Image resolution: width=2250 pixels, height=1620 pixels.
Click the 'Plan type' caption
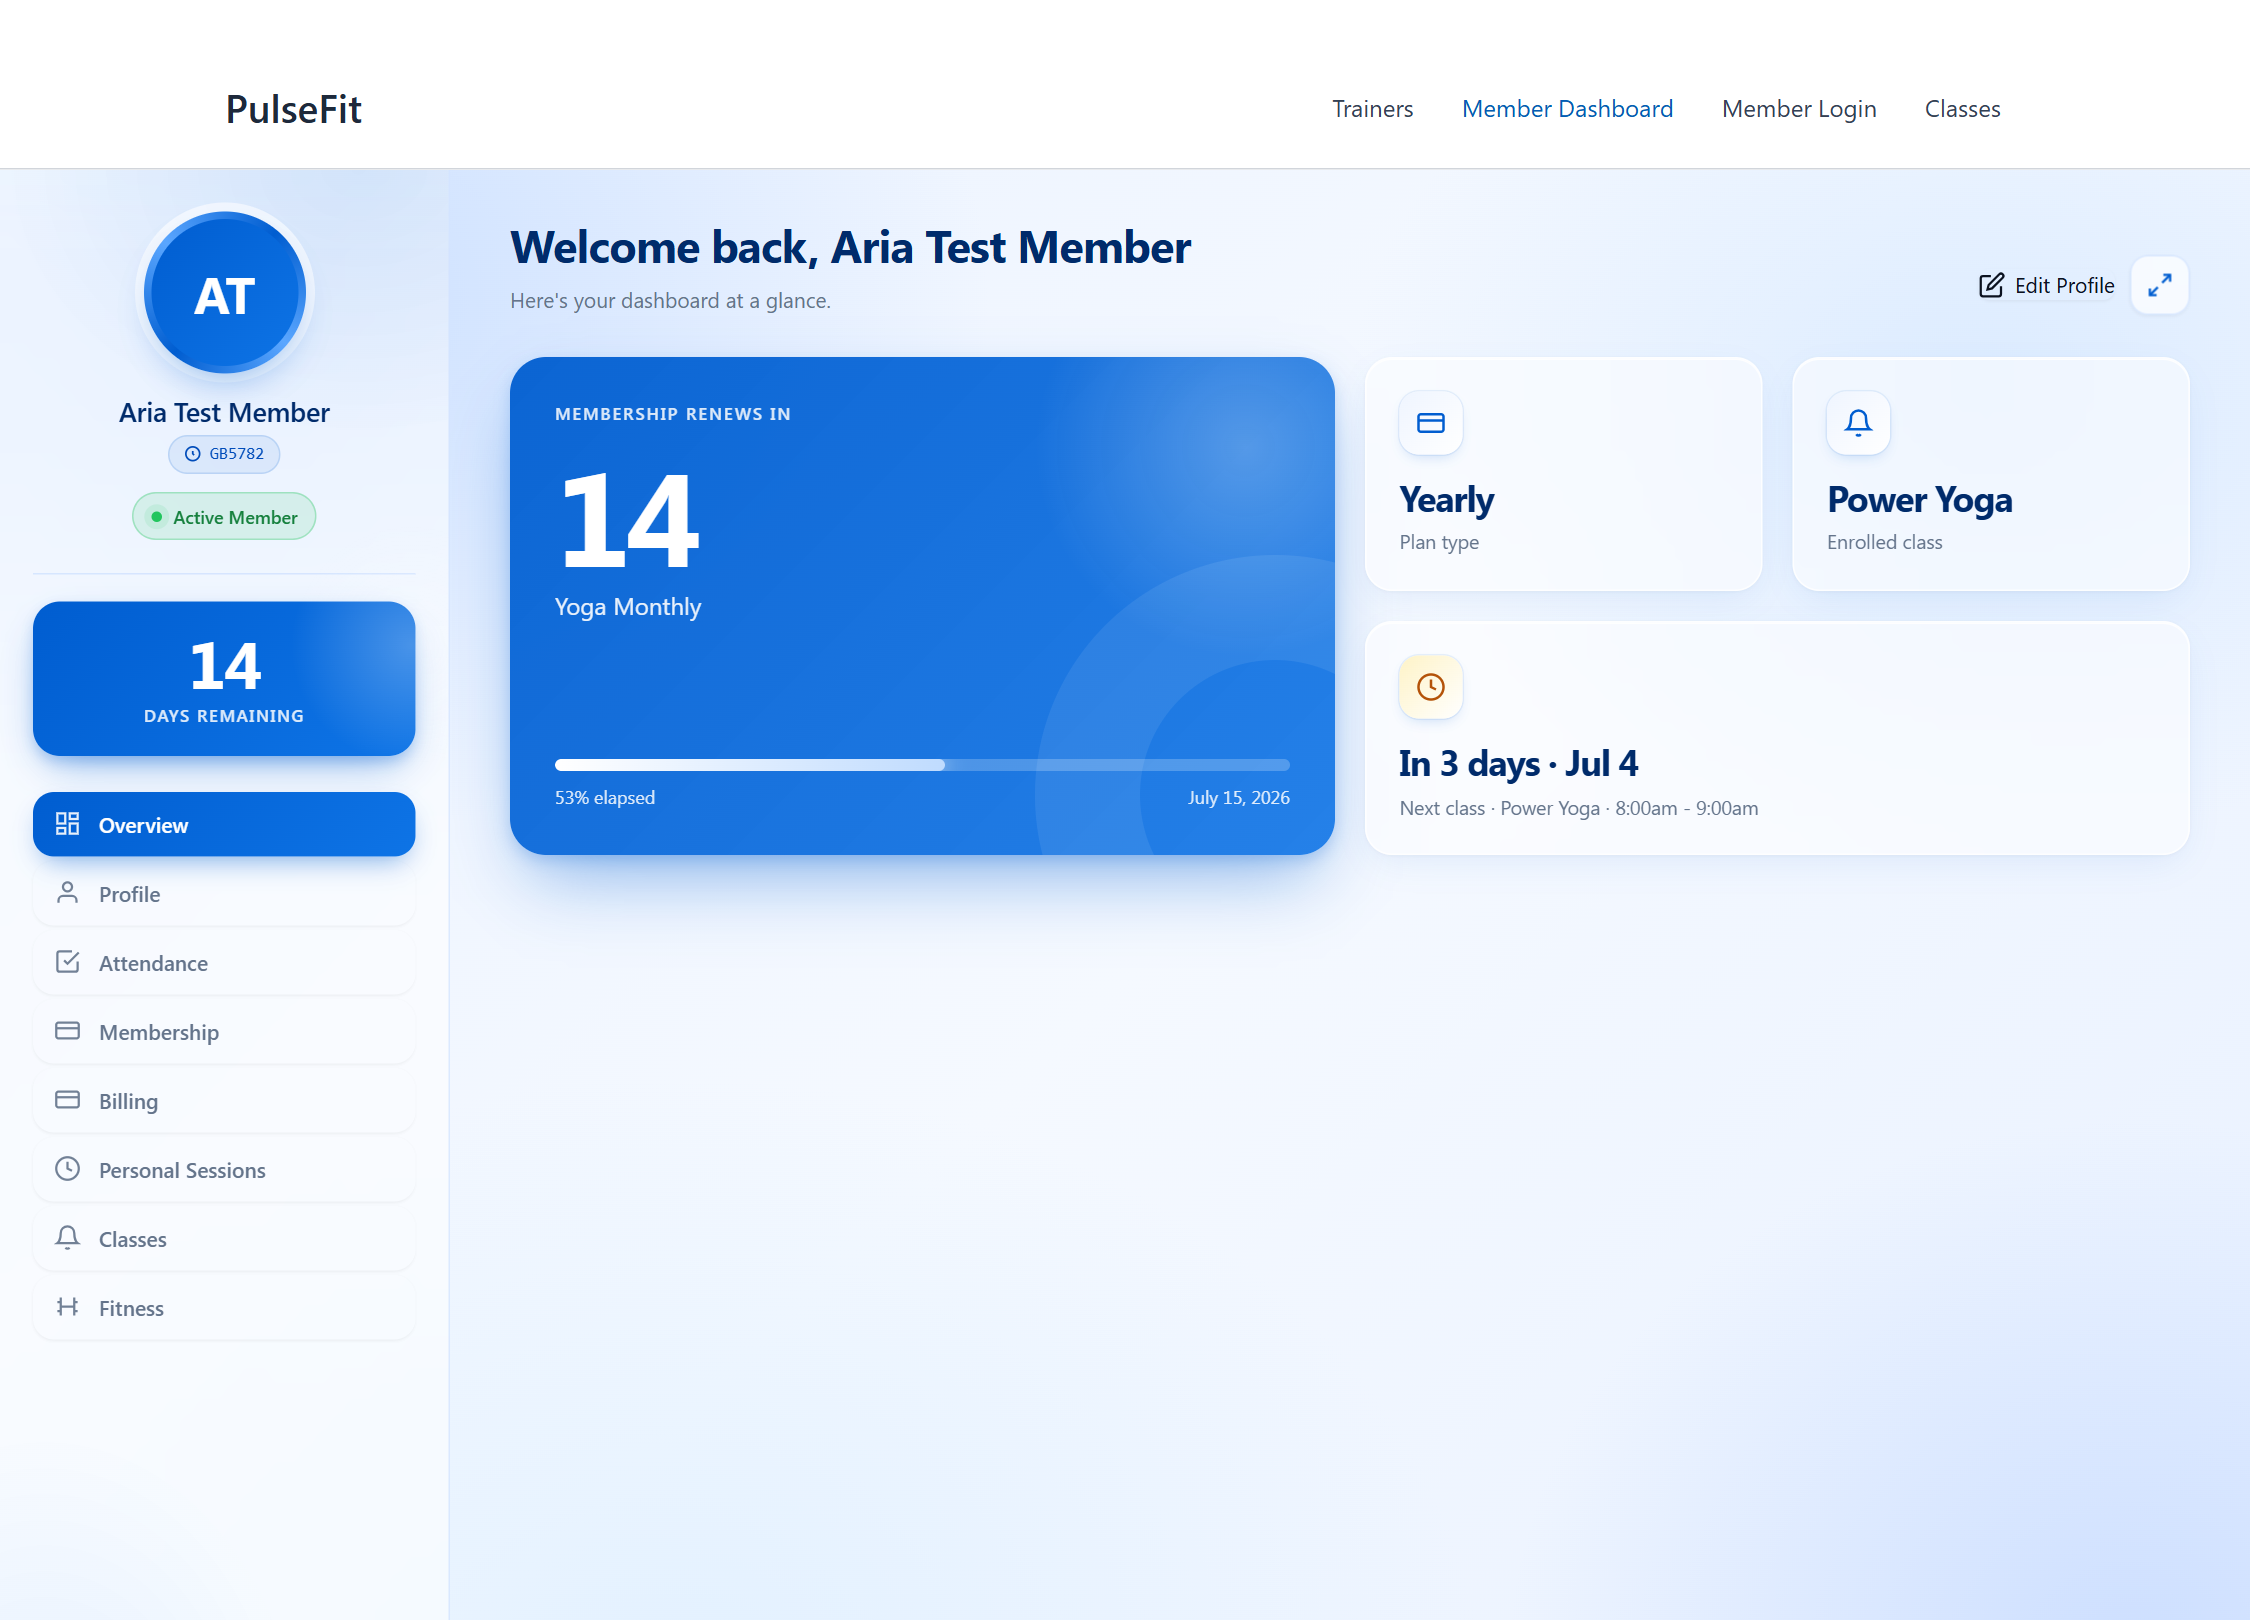click(x=1439, y=542)
